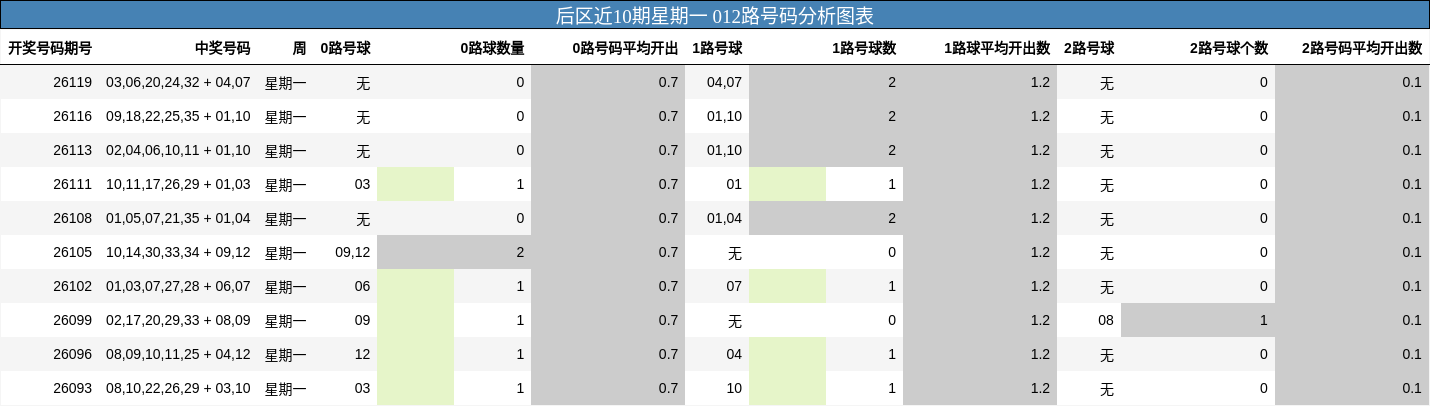1430x406 pixels.
Task: Select the 1路号球 column header
Action: click(717, 48)
